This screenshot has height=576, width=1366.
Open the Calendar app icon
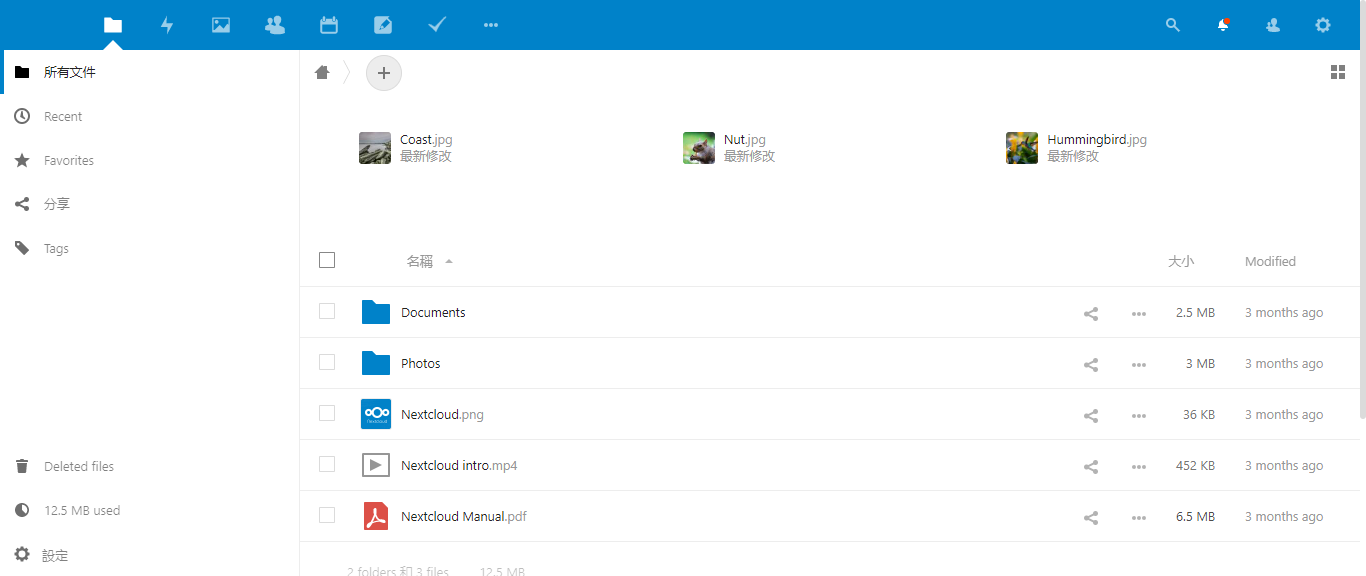(x=329, y=25)
